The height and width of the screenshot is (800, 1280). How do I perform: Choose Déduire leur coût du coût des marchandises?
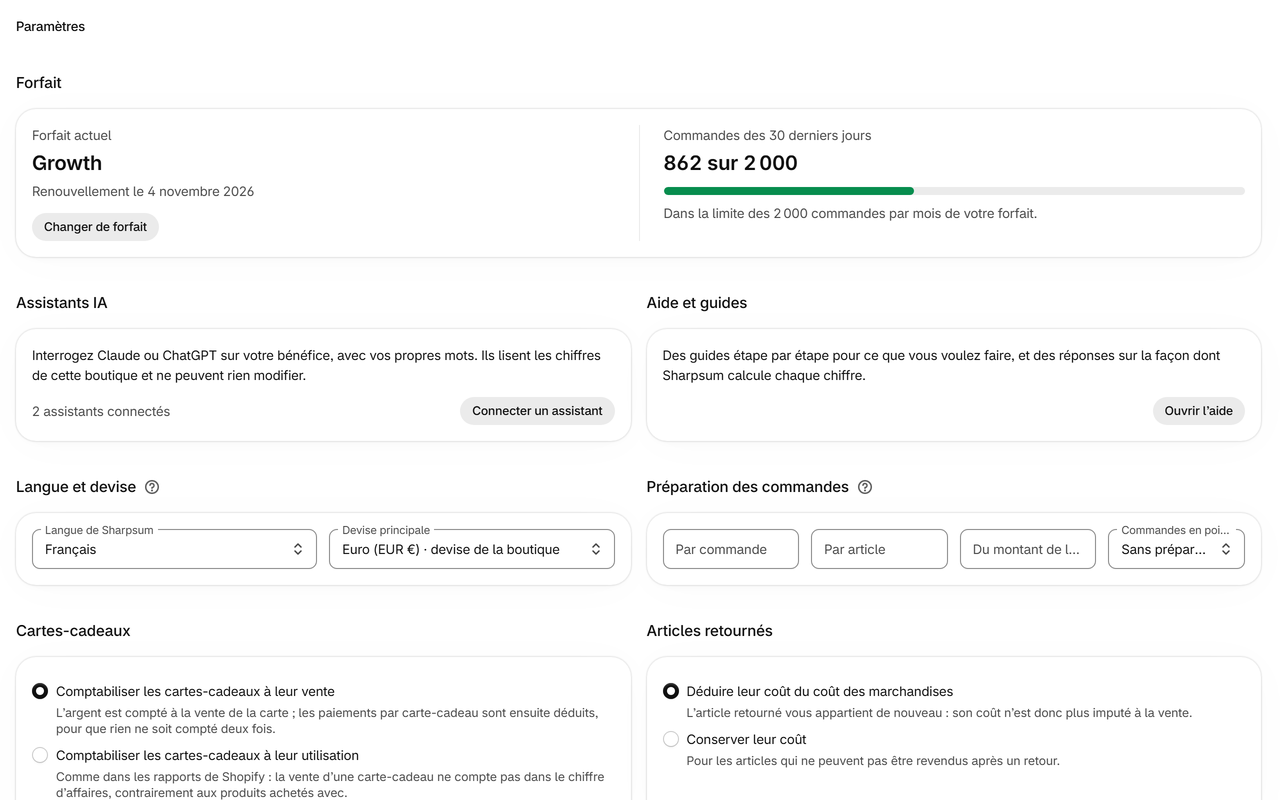coord(671,691)
